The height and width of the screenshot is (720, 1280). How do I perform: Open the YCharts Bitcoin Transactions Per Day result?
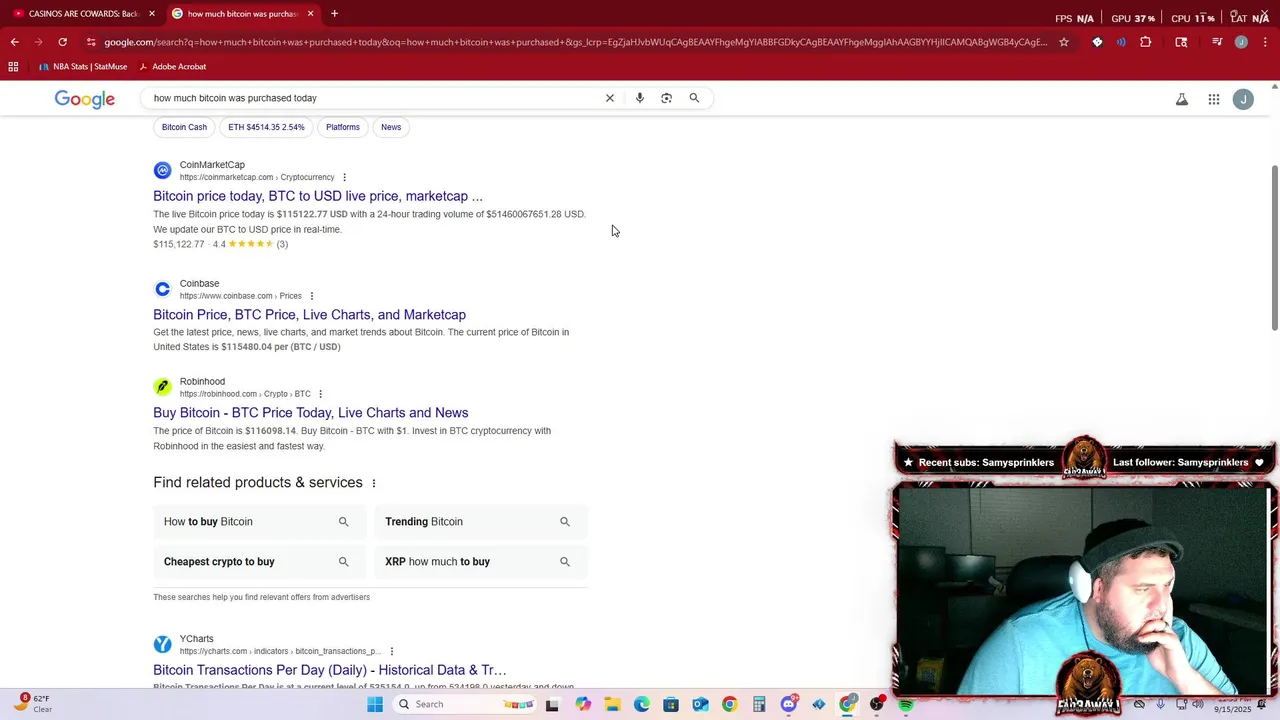click(330, 670)
